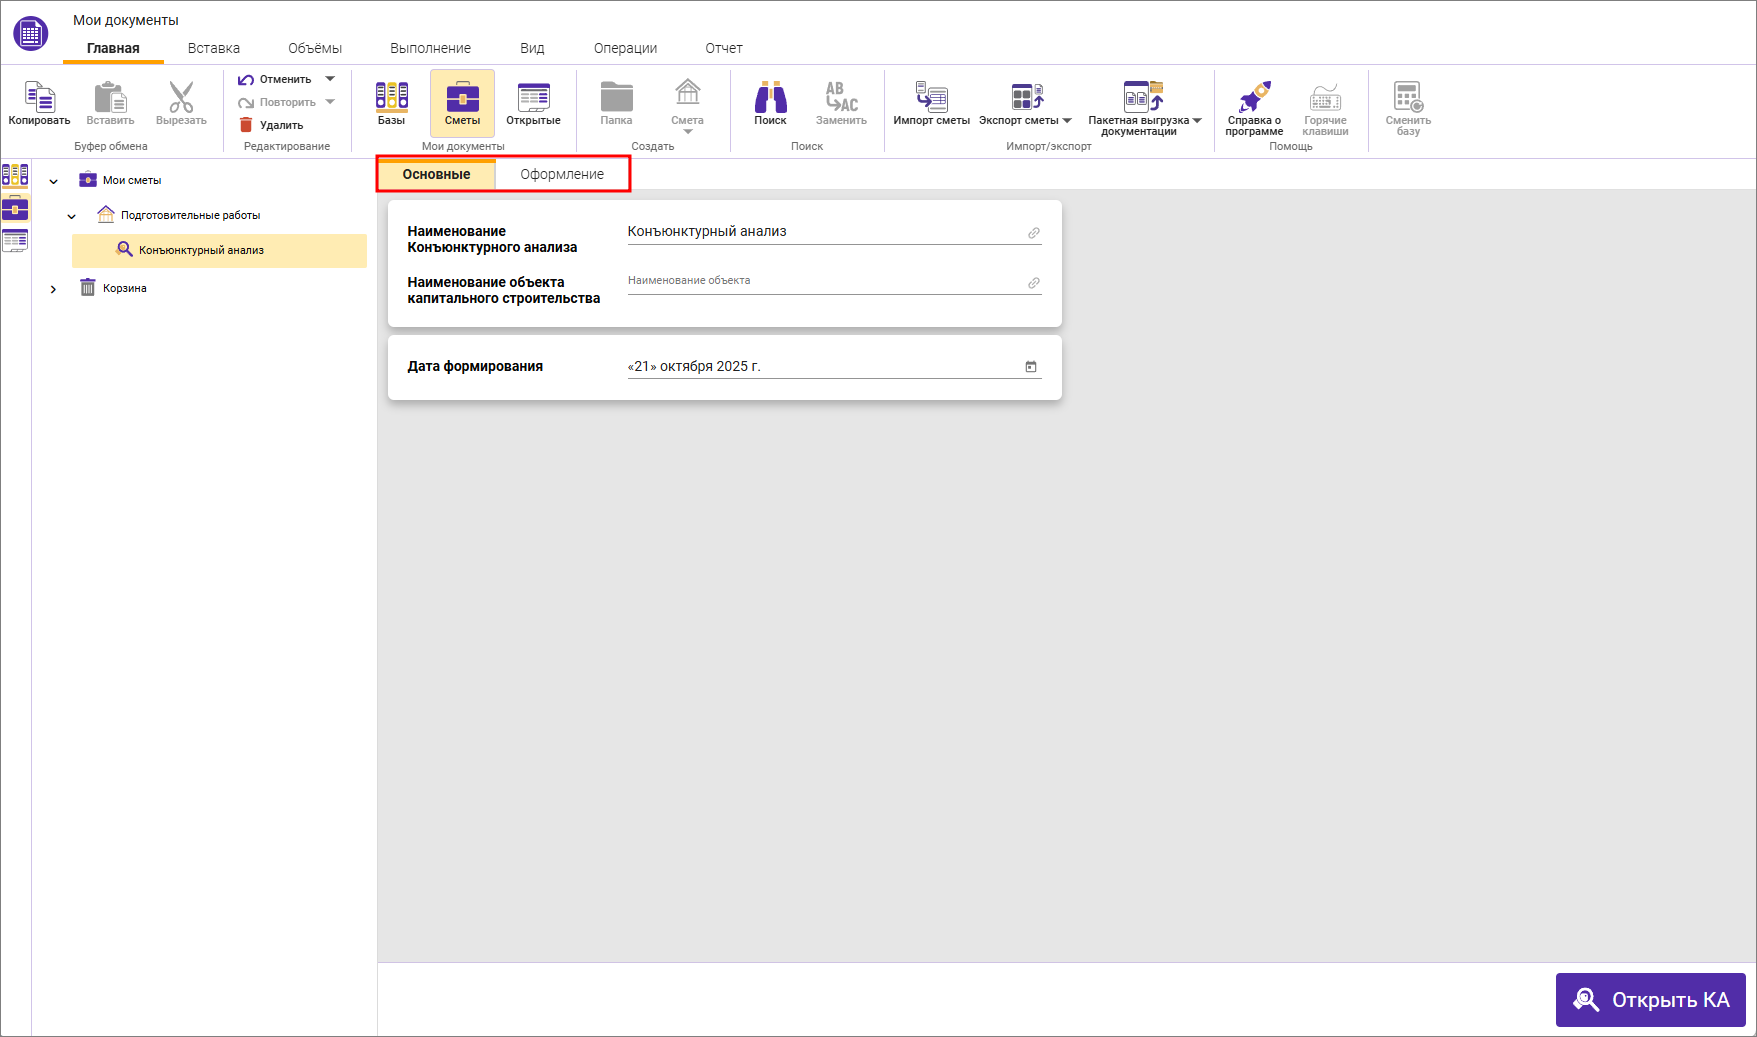Open Импорт сметы tool

pyautogui.click(x=931, y=97)
